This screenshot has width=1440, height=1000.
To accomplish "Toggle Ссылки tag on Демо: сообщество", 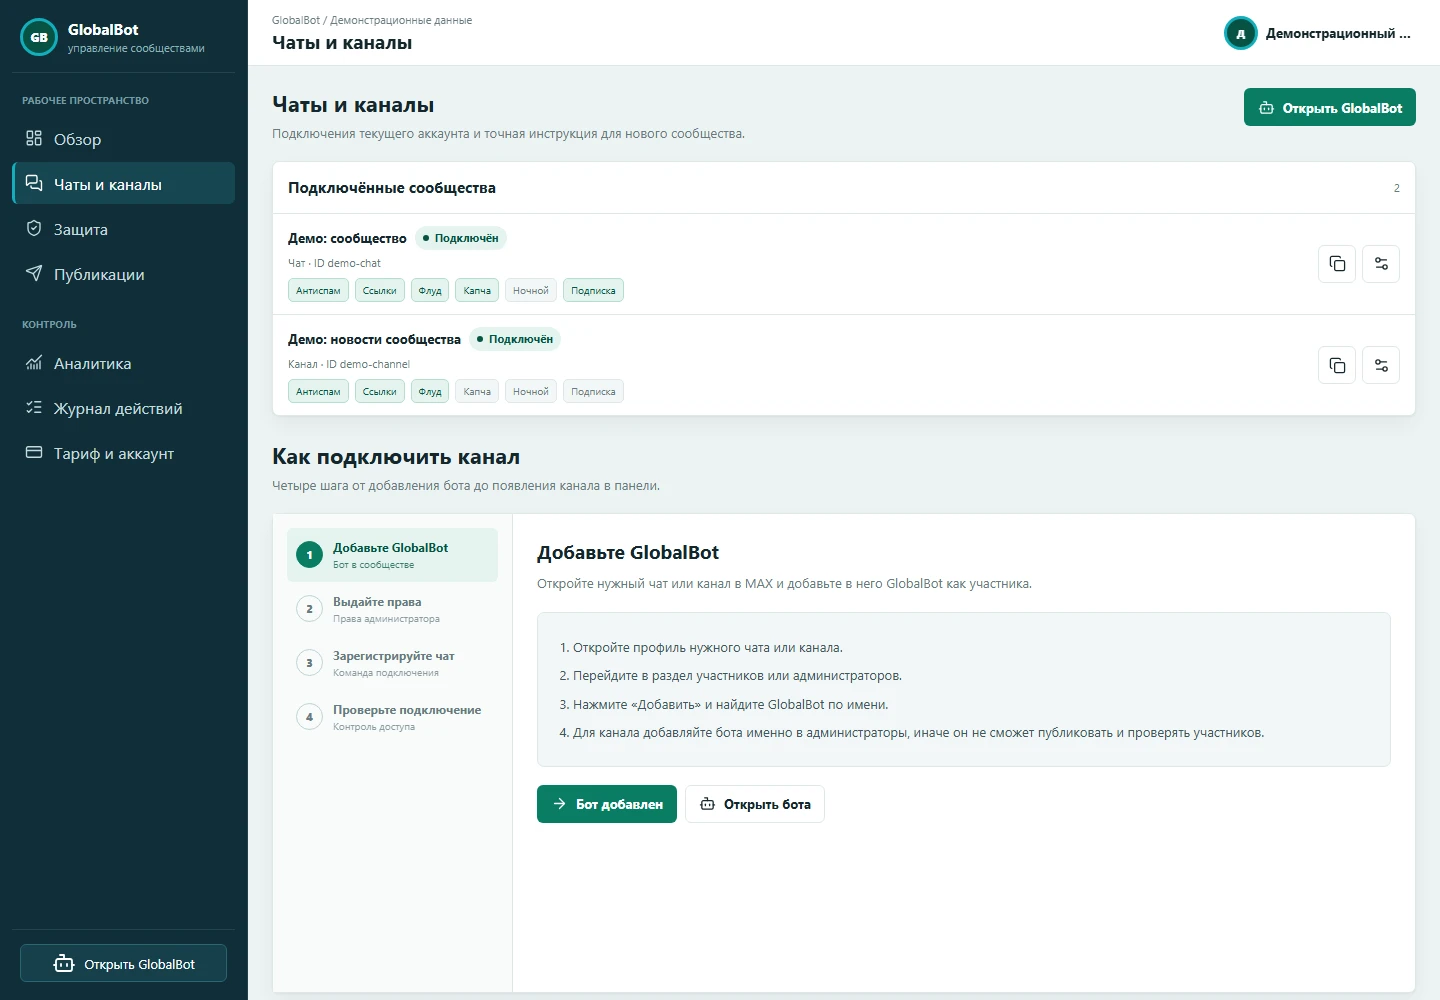I will (x=380, y=291).
